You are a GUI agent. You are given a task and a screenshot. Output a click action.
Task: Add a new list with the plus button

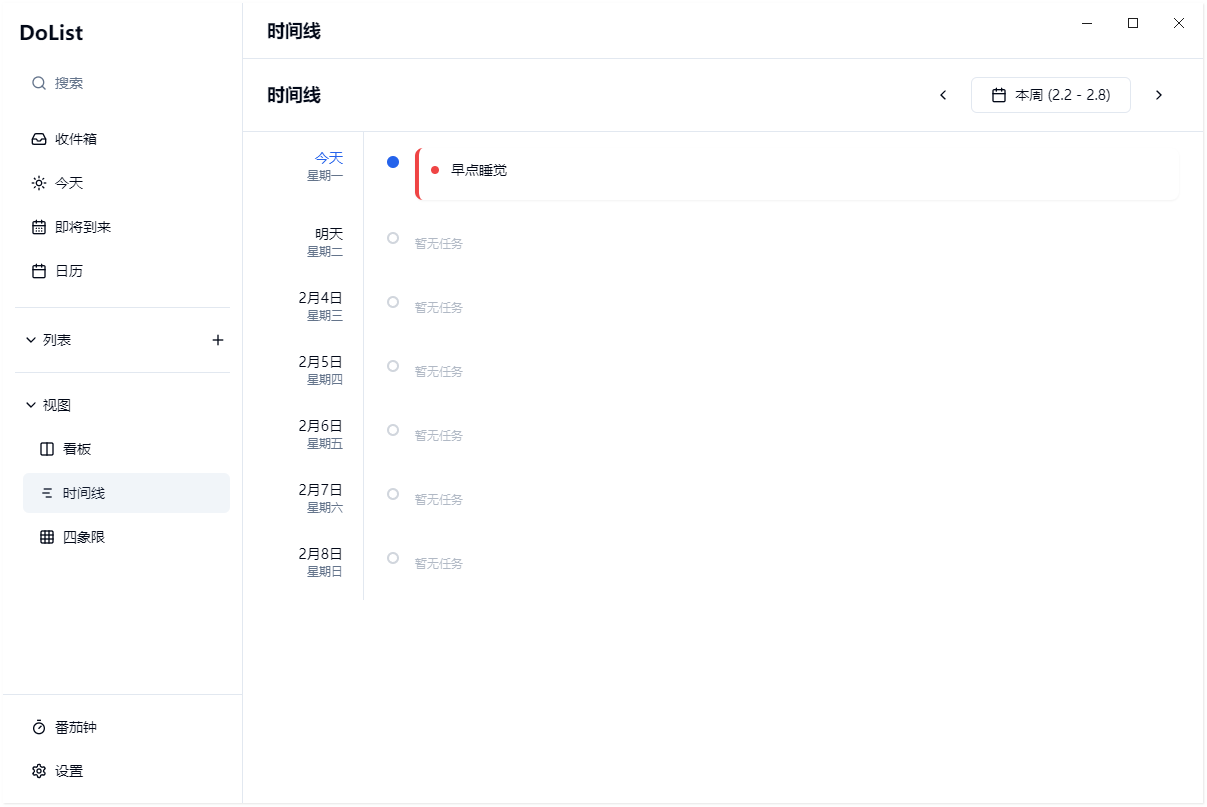pos(218,340)
